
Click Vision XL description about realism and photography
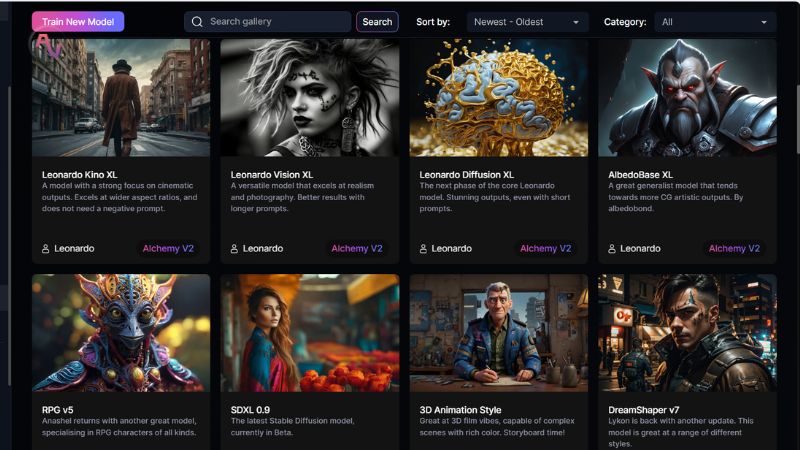tap(302, 197)
